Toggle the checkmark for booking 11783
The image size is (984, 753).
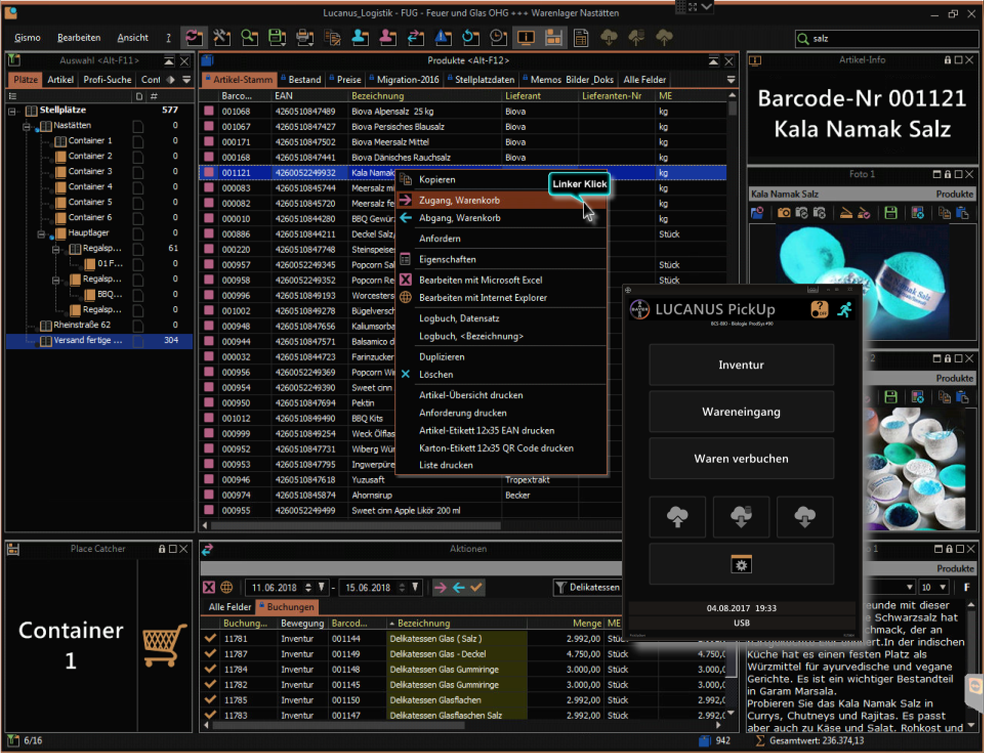click(210, 715)
